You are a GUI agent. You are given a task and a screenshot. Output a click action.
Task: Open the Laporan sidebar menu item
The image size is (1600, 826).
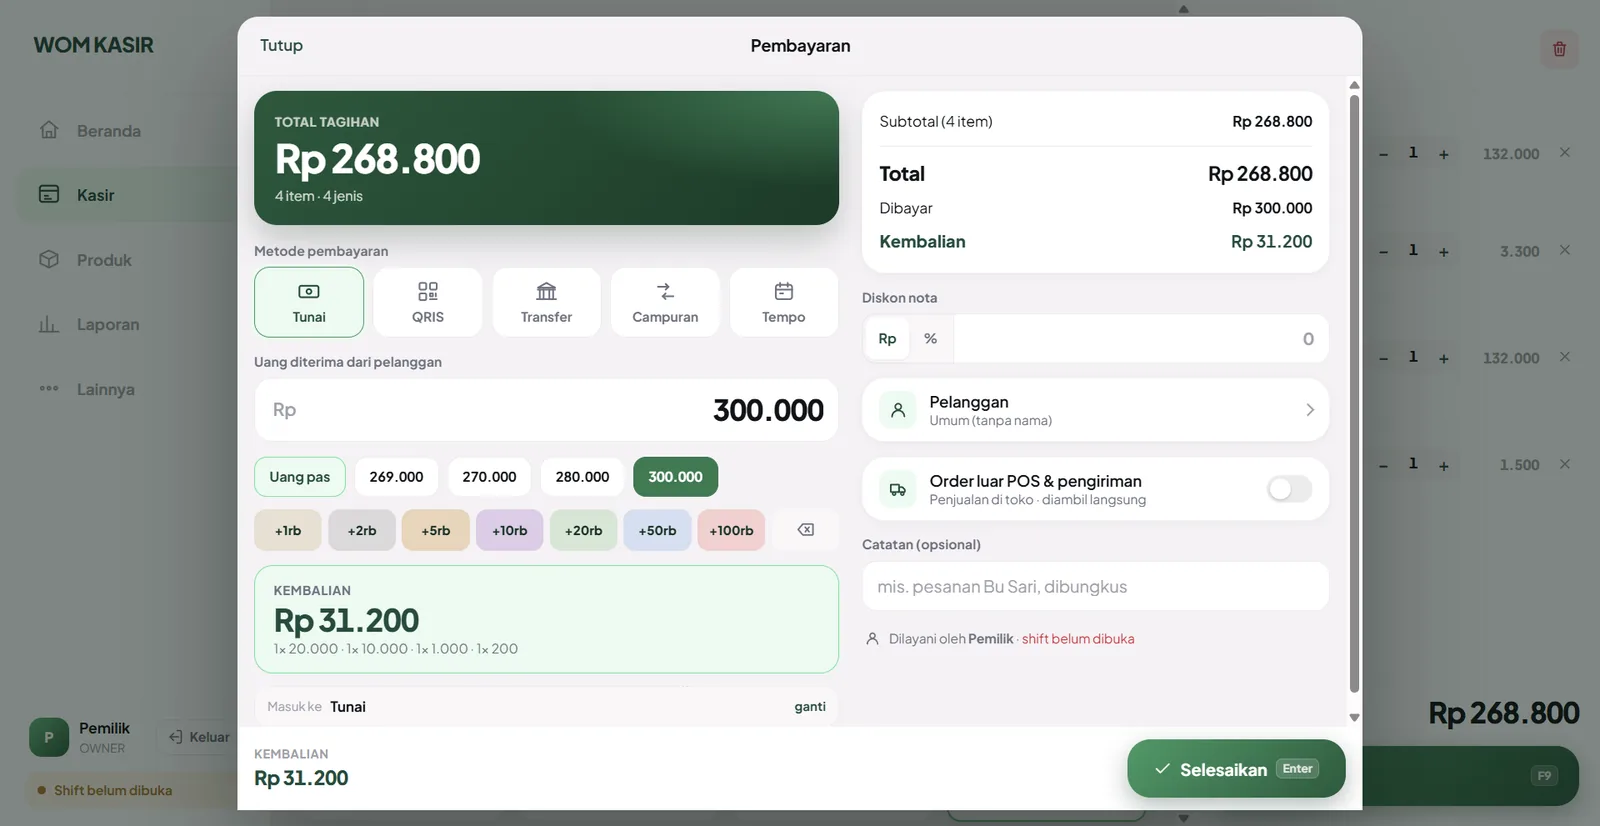pos(126,324)
